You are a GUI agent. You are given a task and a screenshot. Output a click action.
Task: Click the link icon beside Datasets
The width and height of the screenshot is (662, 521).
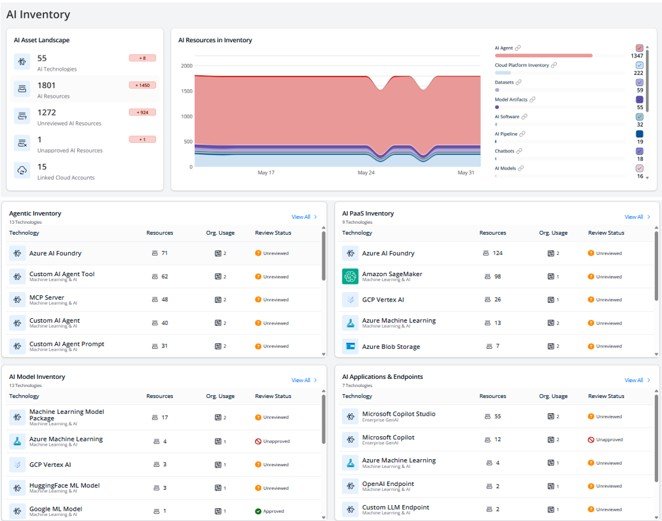[518, 82]
